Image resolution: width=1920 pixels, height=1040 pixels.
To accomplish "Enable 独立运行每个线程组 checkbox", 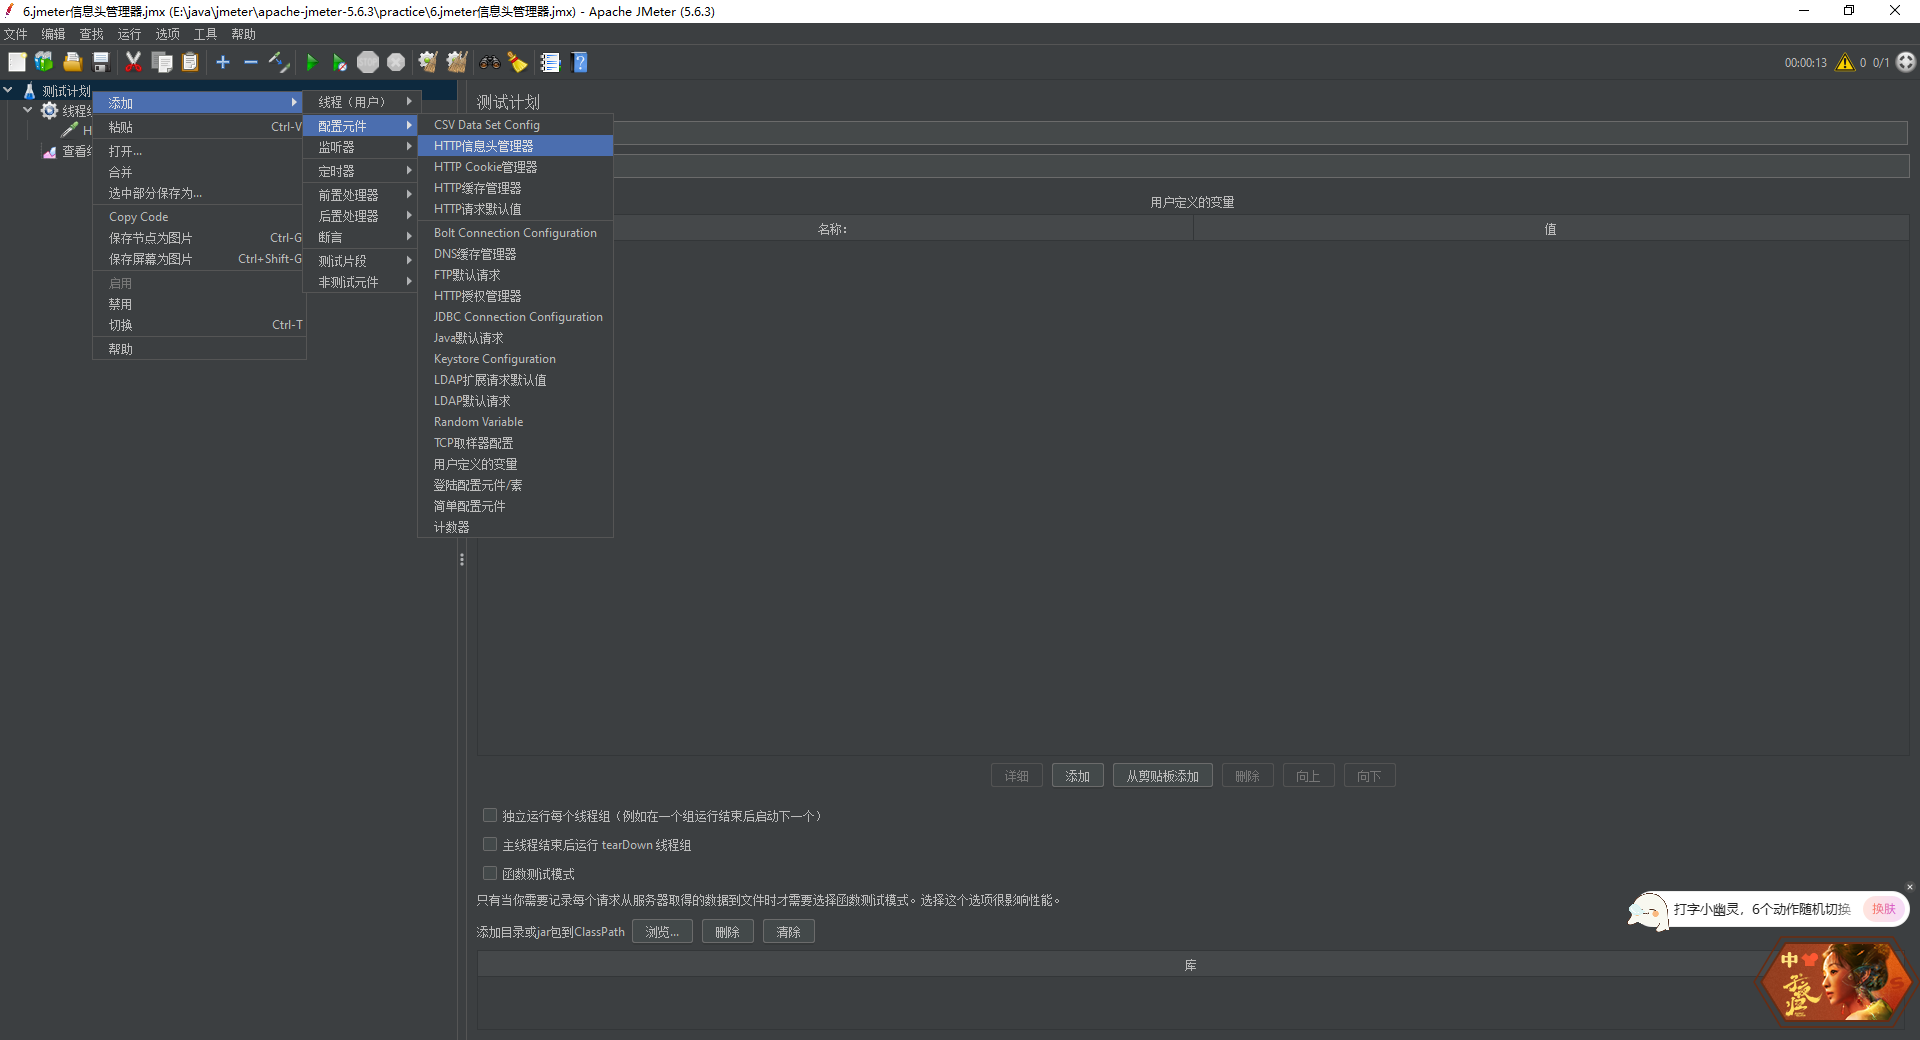I will pyautogui.click(x=490, y=816).
